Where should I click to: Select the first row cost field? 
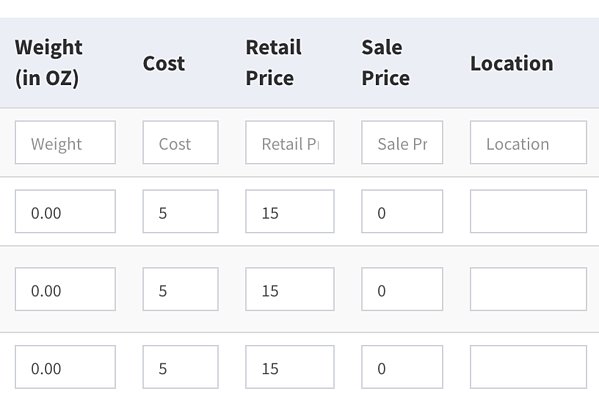181,211
